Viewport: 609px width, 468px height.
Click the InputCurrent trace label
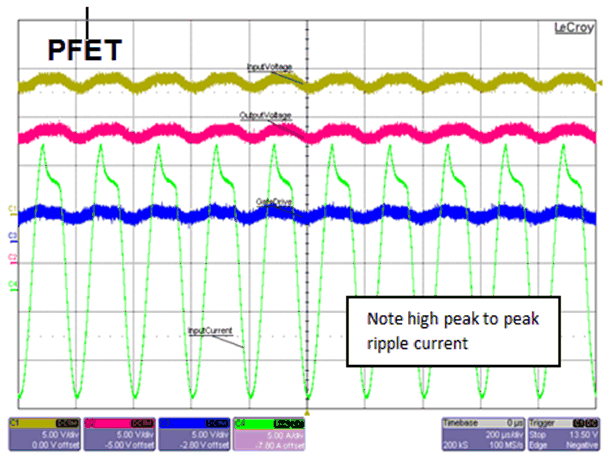click(211, 329)
